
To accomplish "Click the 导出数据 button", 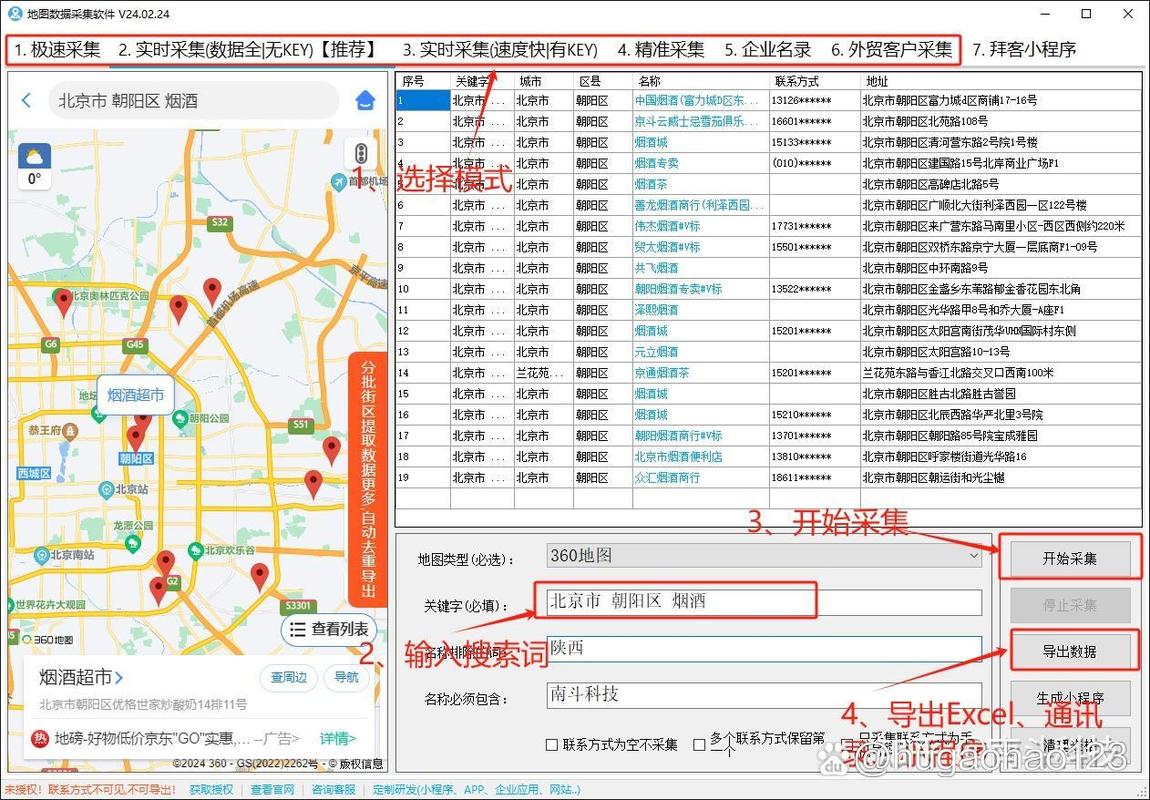I will point(1069,652).
